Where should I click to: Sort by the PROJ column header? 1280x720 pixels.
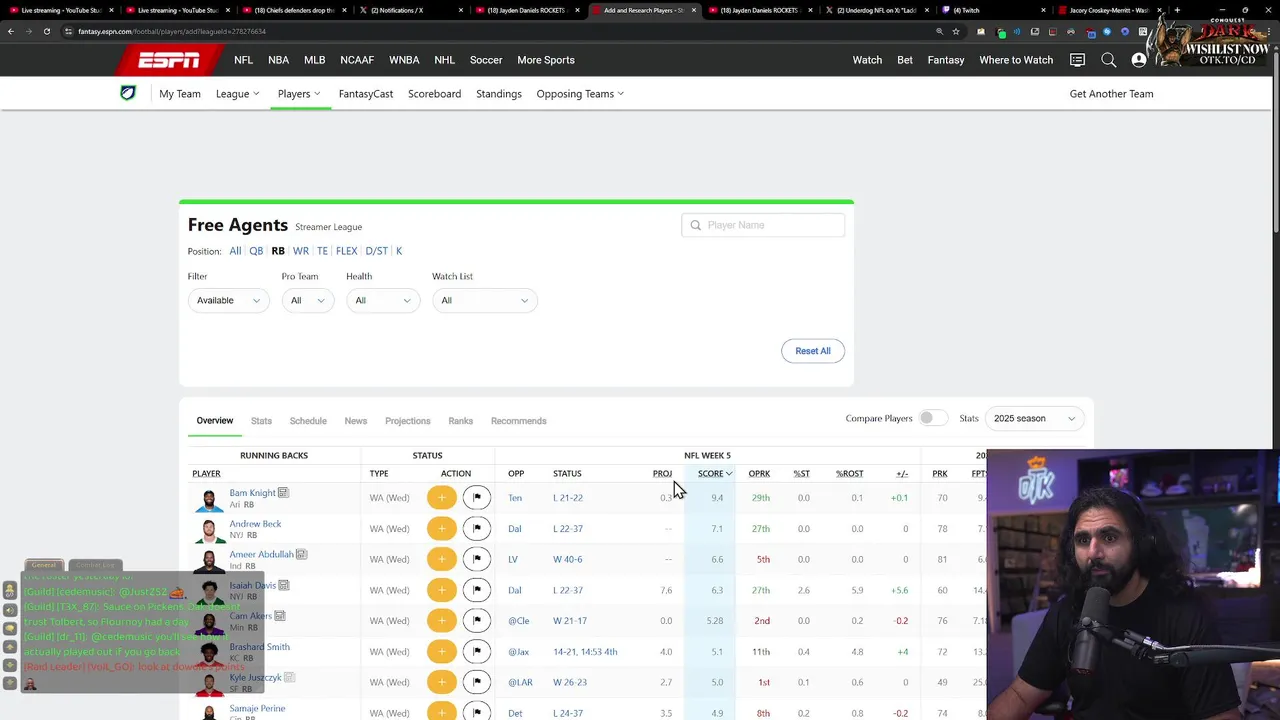pyautogui.click(x=662, y=473)
